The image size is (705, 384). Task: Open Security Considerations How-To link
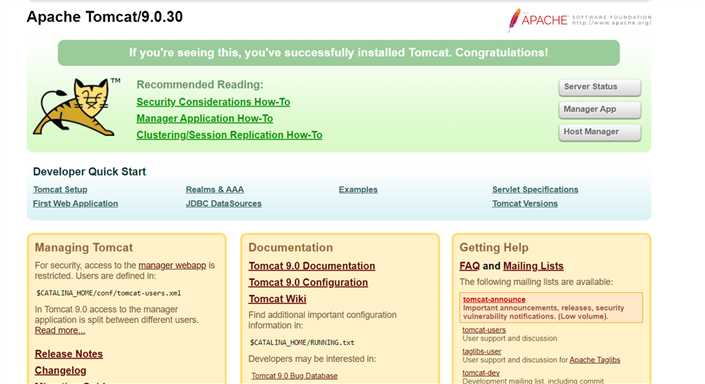(213, 102)
